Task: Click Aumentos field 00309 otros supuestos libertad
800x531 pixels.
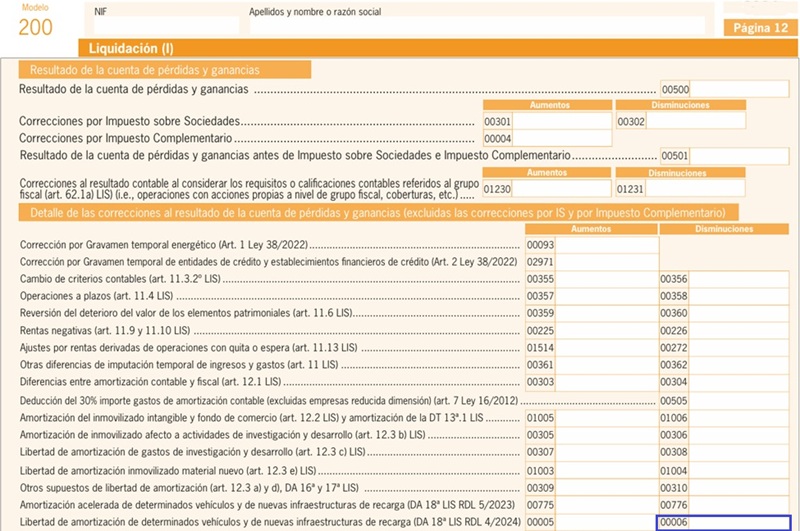Action: coord(606,488)
